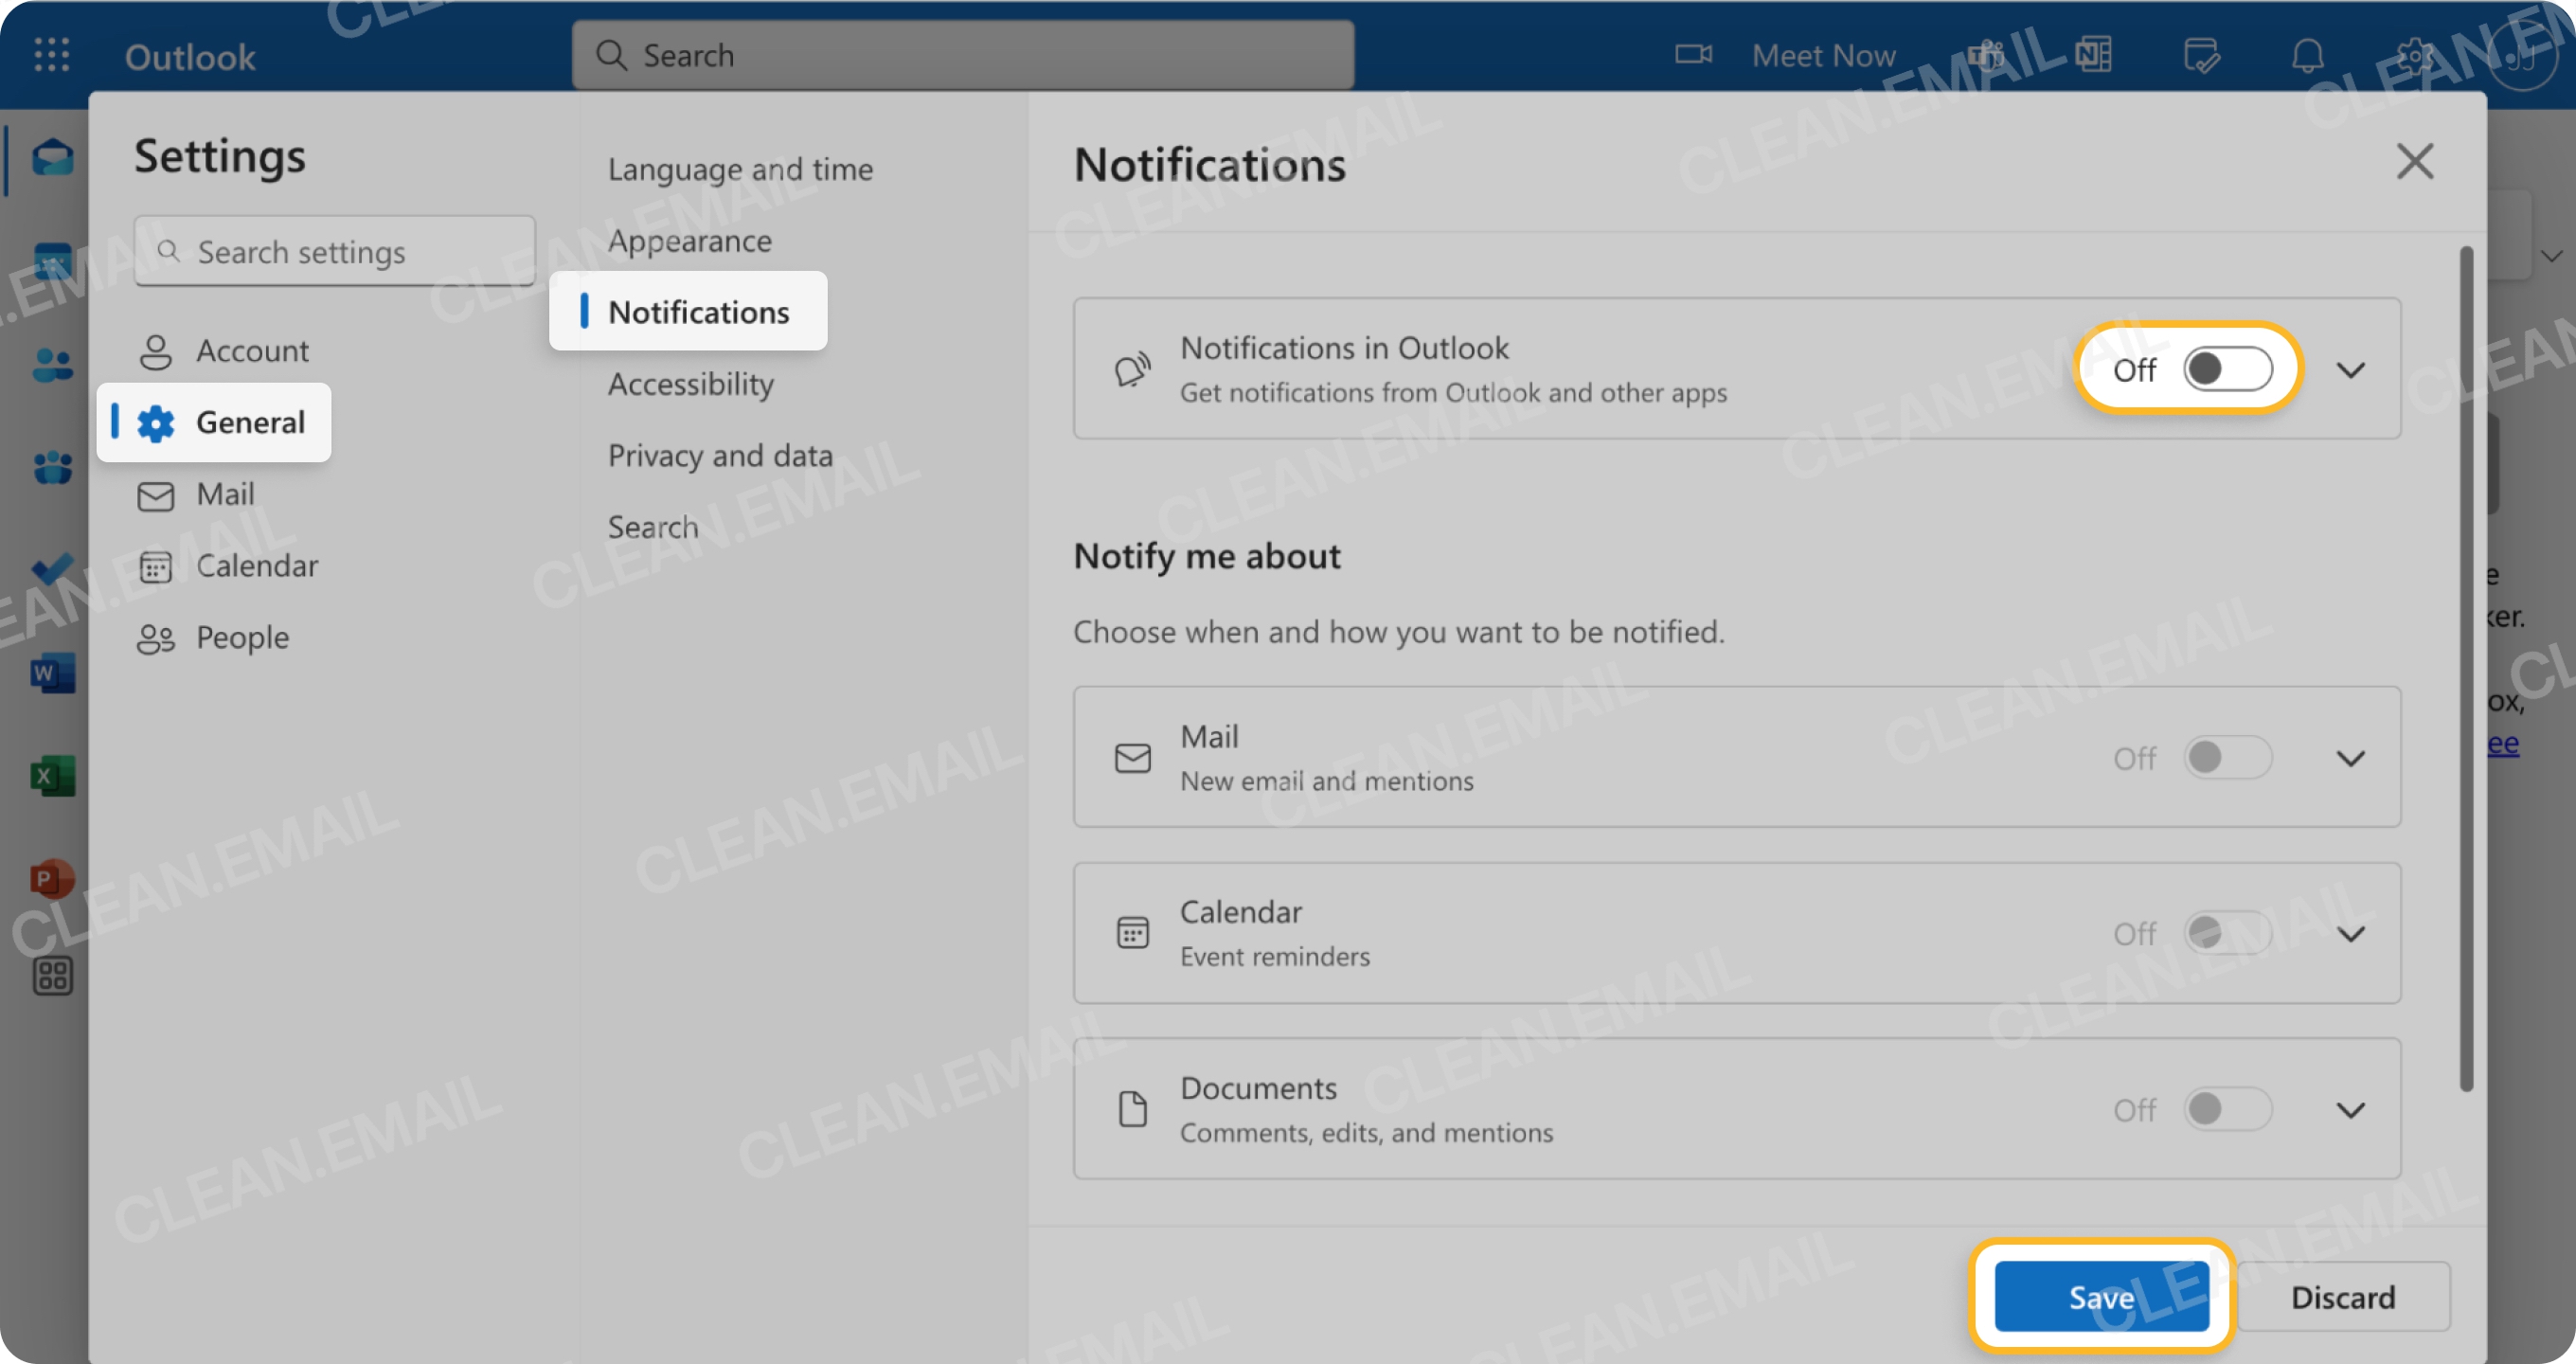Viewport: 2576px width, 1364px height.
Task: Open the OneNote feed icon in header
Action: [x=2093, y=55]
